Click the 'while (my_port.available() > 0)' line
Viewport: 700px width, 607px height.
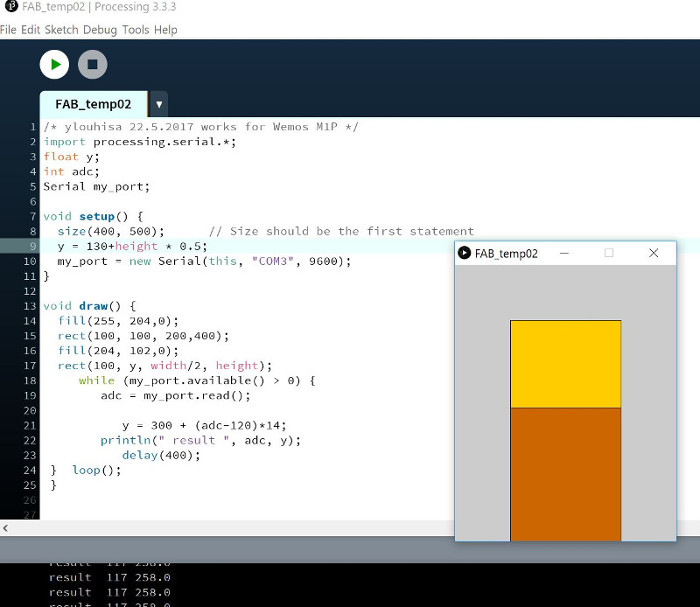[197, 381]
